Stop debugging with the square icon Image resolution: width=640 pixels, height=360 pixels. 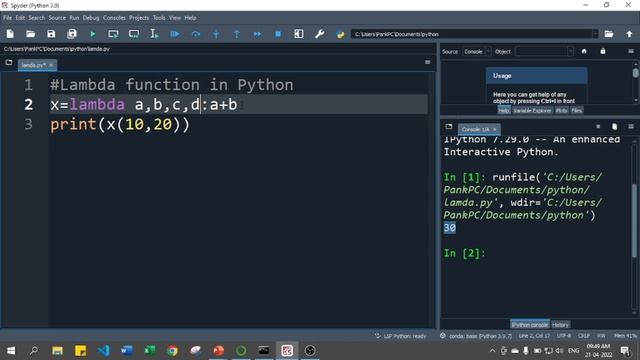point(278,34)
